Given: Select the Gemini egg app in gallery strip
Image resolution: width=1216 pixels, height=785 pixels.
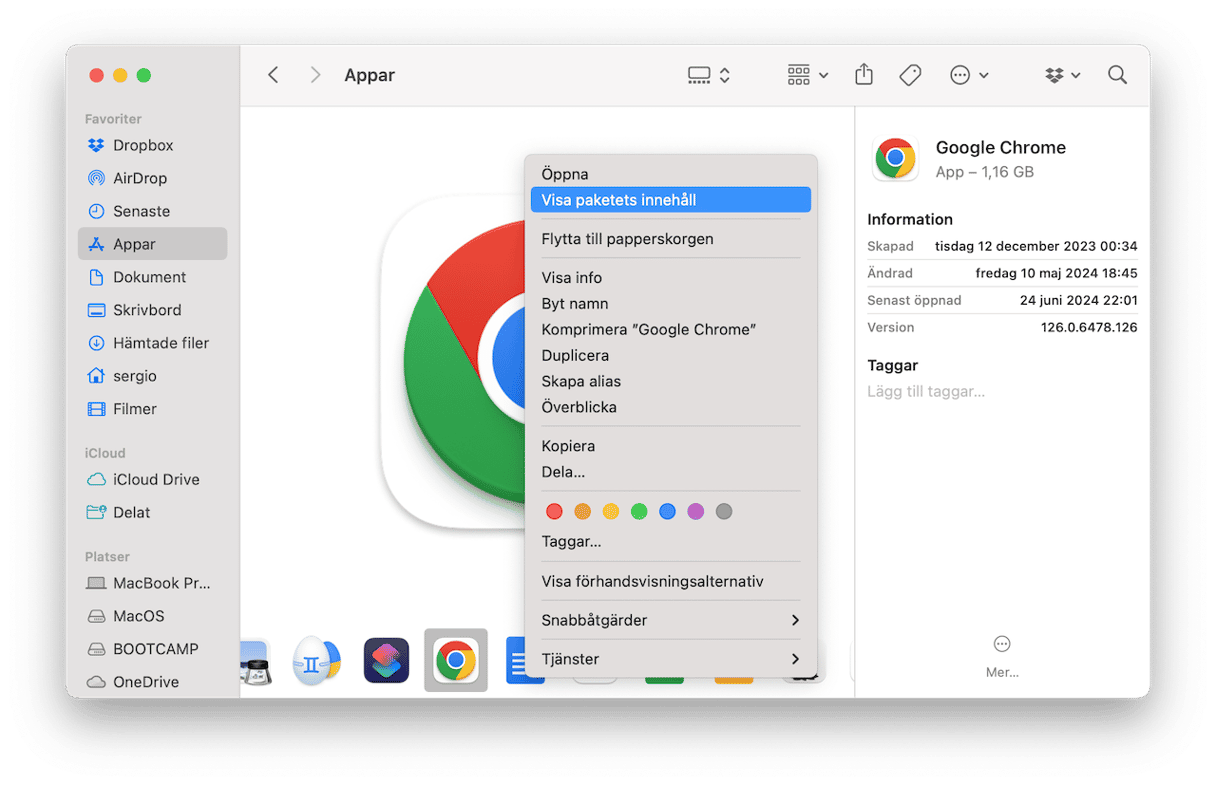Looking at the screenshot, I should [x=316, y=661].
